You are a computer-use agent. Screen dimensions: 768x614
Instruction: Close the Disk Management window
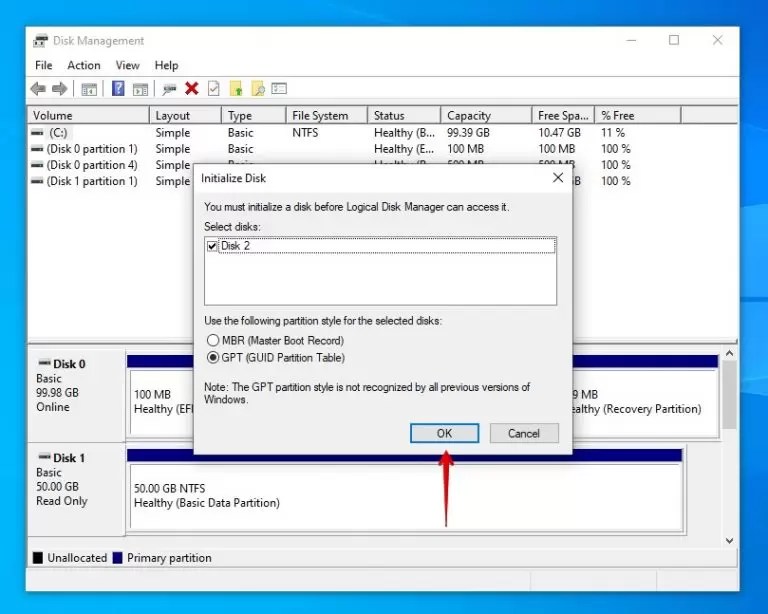(x=718, y=40)
